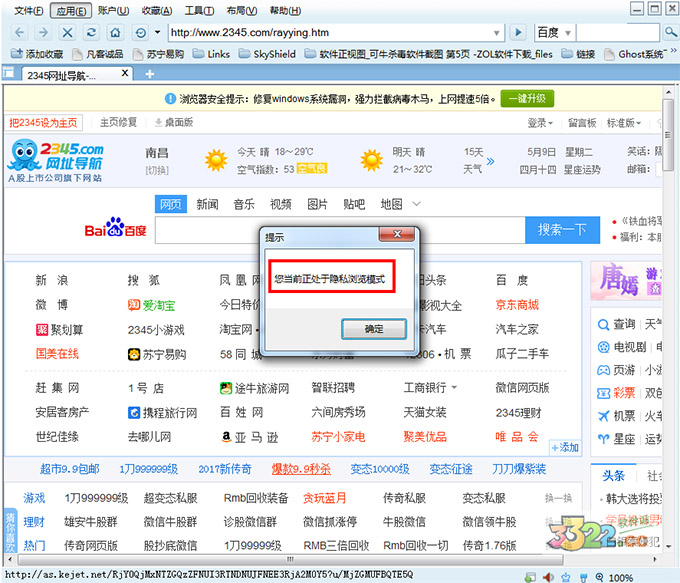The width and height of the screenshot is (680, 583).
Task: Click the magnifier search icon in toolbar
Action: pos(670,32)
